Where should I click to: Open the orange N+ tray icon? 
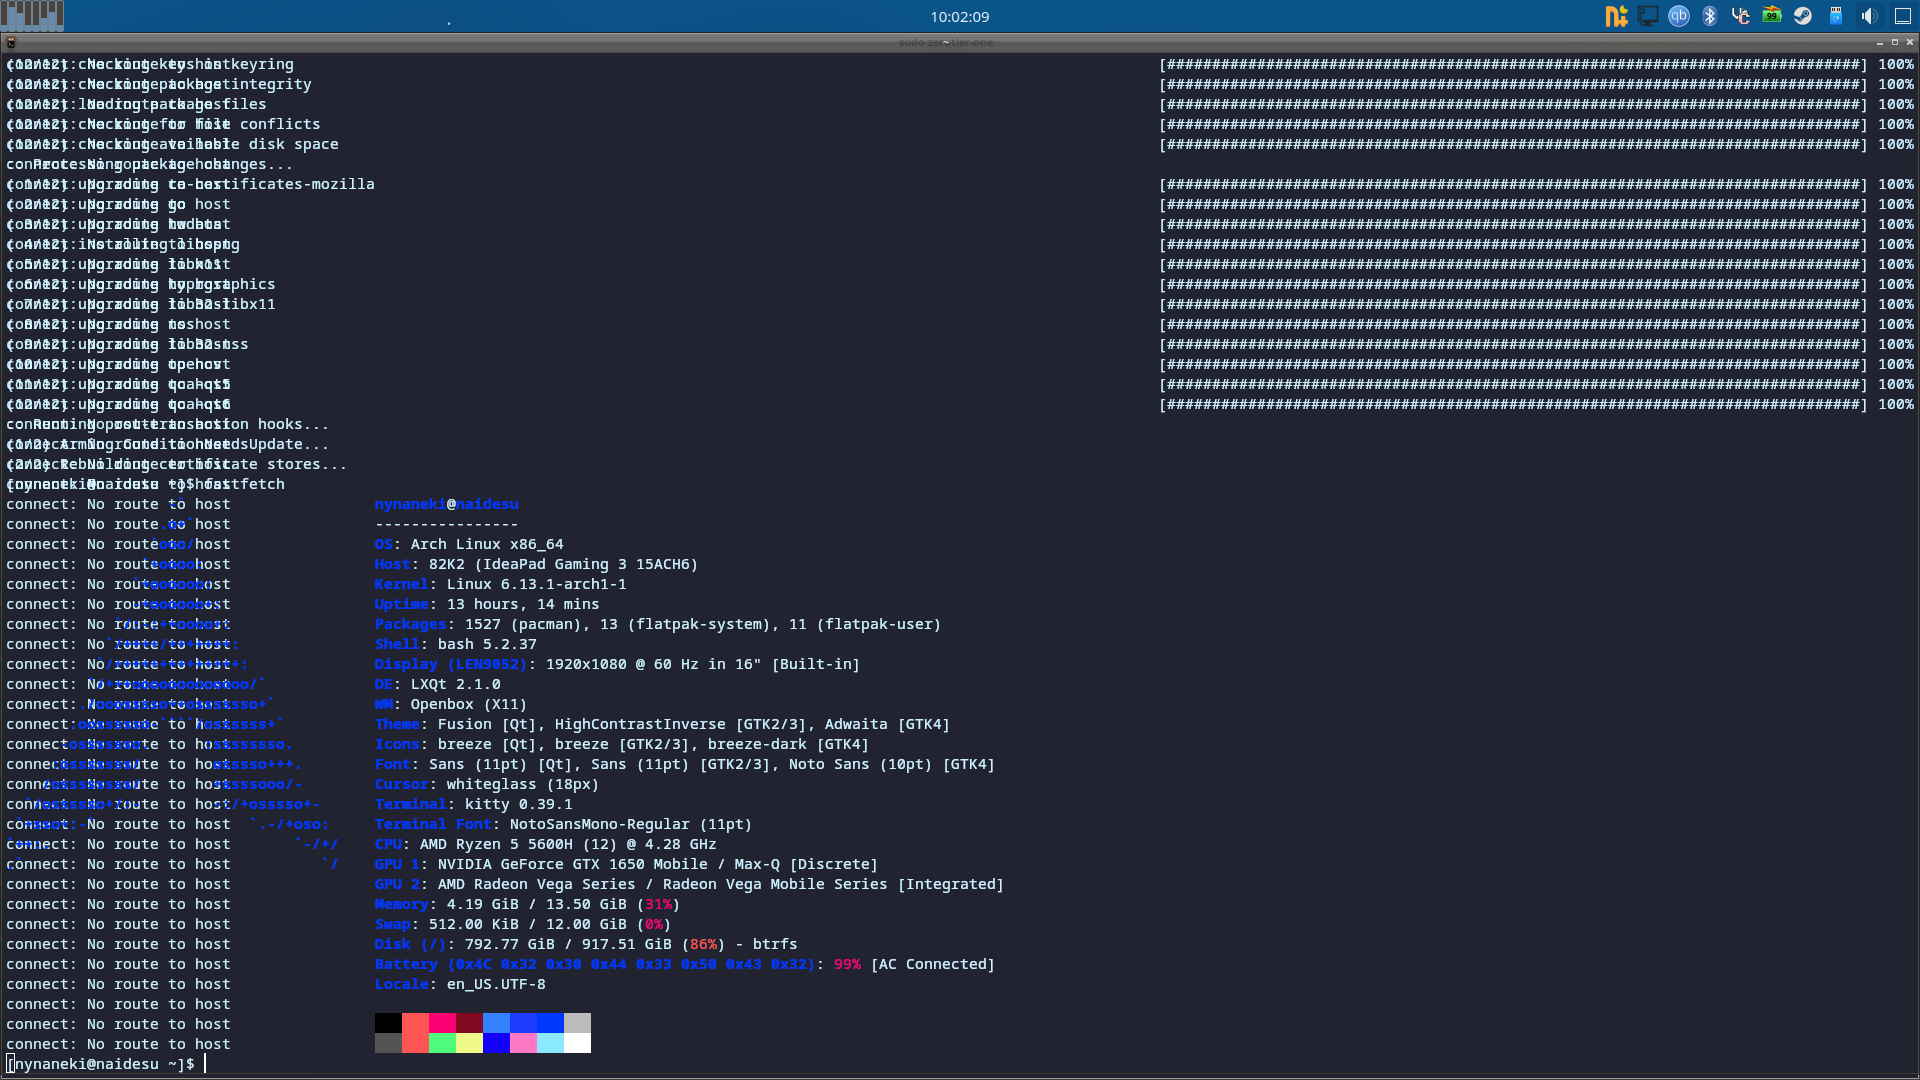(x=1616, y=16)
